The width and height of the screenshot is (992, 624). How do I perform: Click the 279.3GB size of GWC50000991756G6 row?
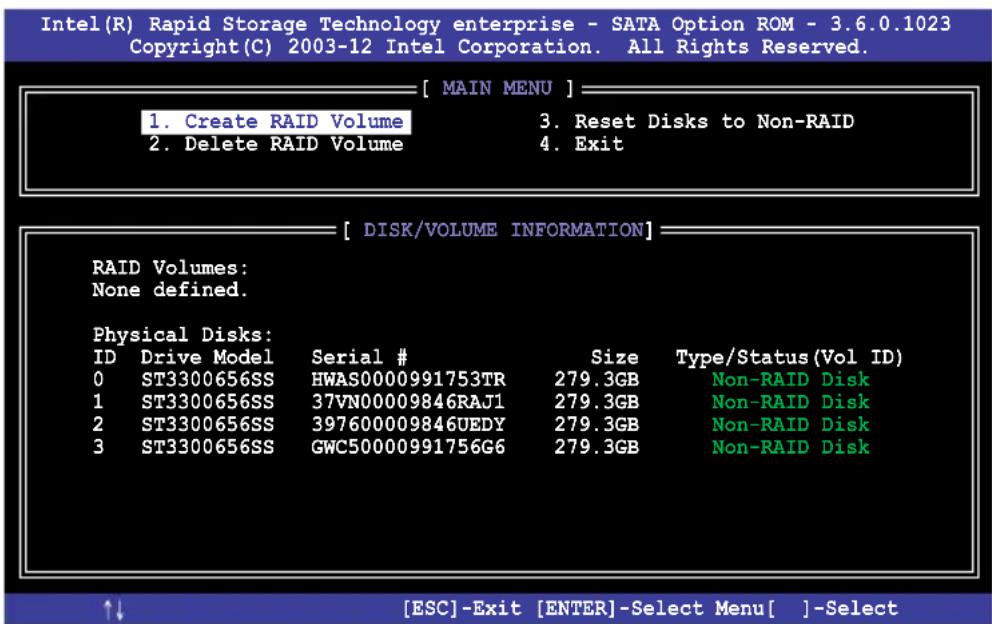pos(597,447)
